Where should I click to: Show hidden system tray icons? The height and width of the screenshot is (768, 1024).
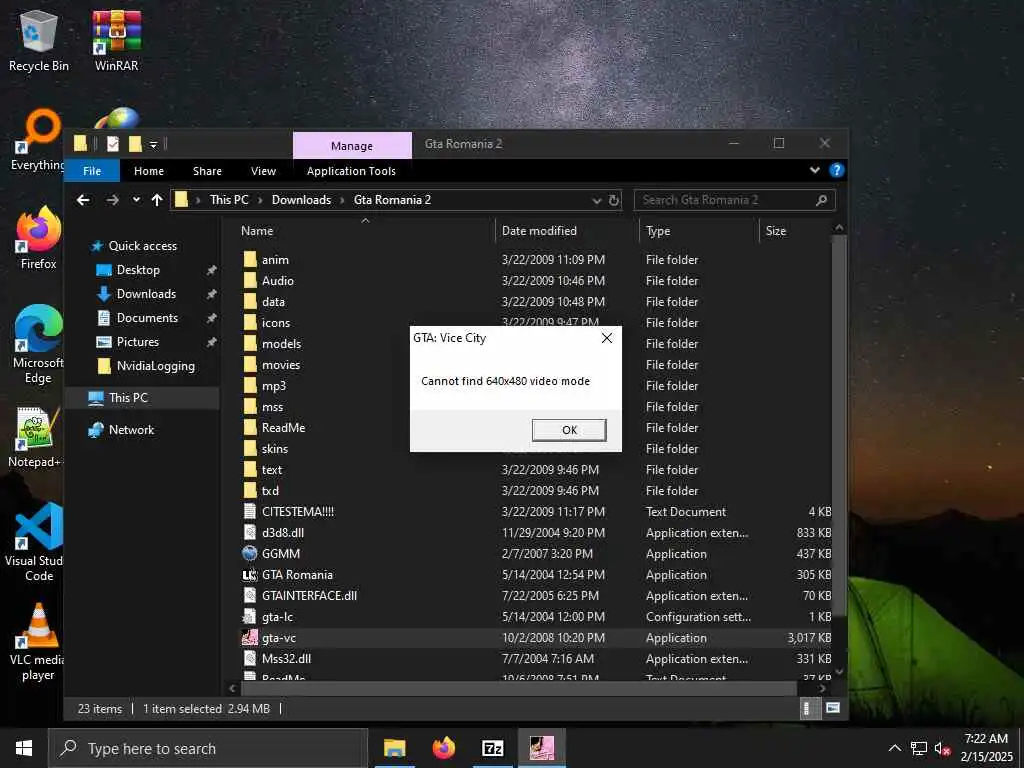coord(895,748)
